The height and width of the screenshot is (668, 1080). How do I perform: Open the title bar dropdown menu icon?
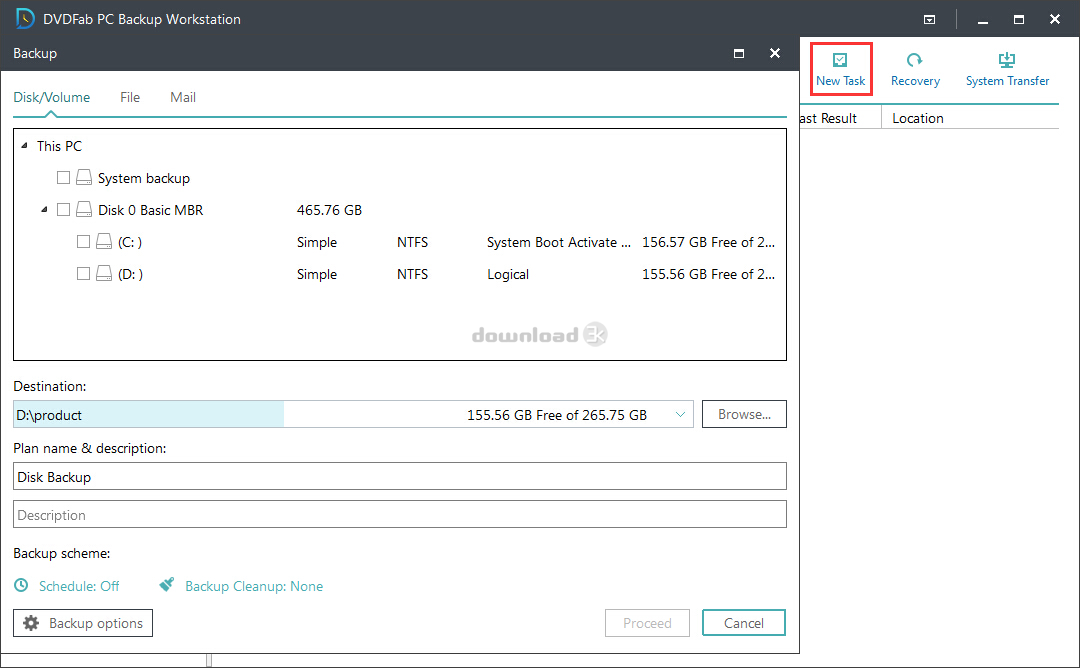click(x=929, y=19)
